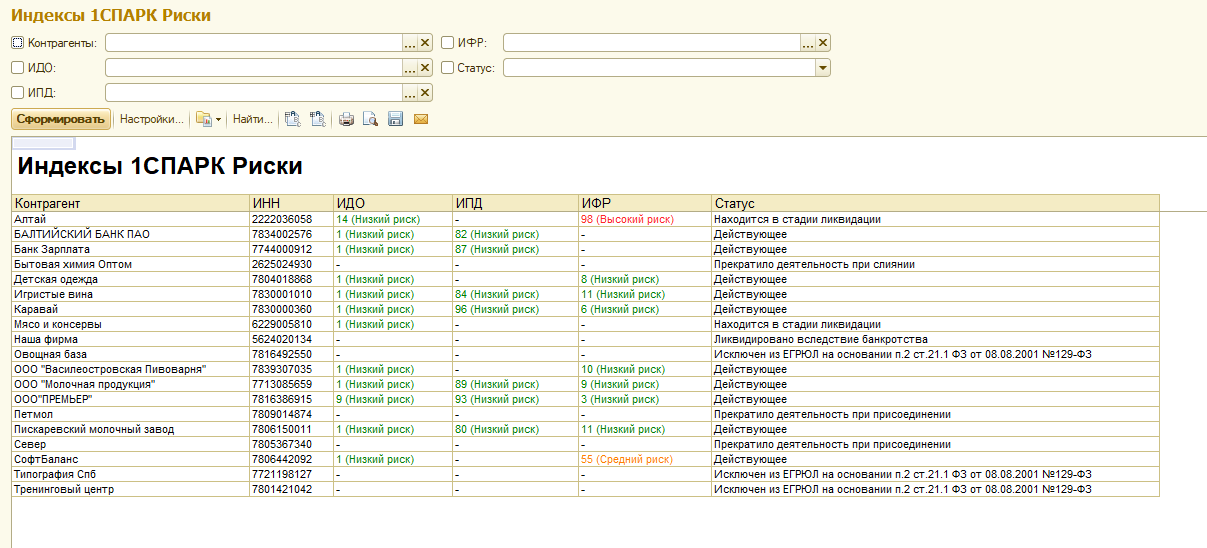Select cell БАЛТИЙСКИЙ БАНК ПАО
This screenshot has height=548, width=1207.
click(x=130, y=234)
